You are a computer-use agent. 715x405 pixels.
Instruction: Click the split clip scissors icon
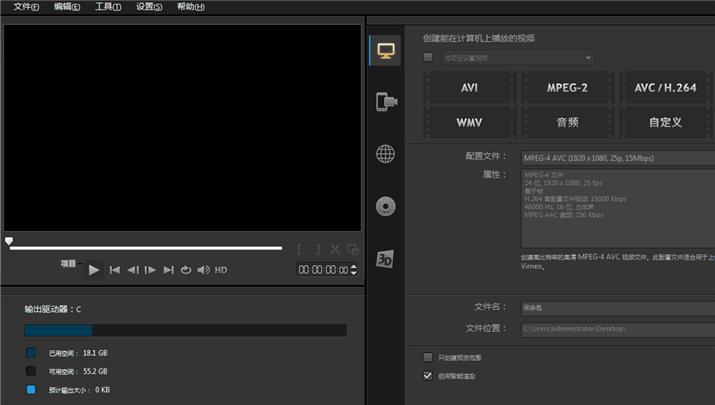[335, 249]
